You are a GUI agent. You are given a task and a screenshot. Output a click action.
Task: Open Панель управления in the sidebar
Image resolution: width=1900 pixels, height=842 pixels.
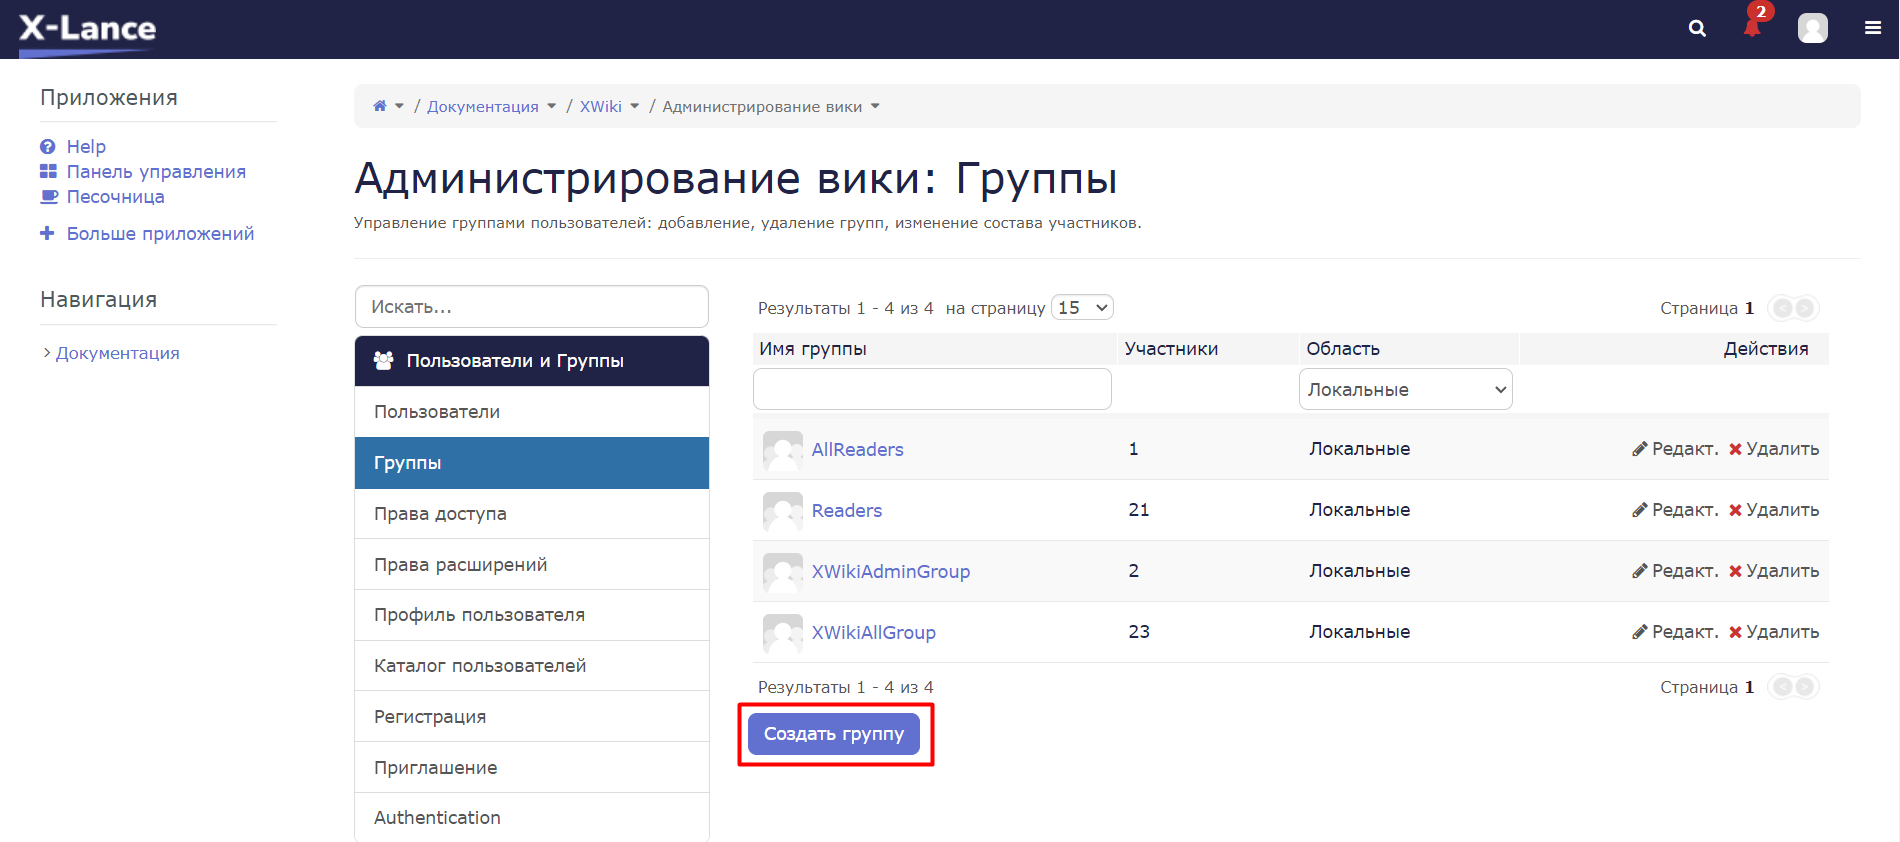(x=156, y=172)
